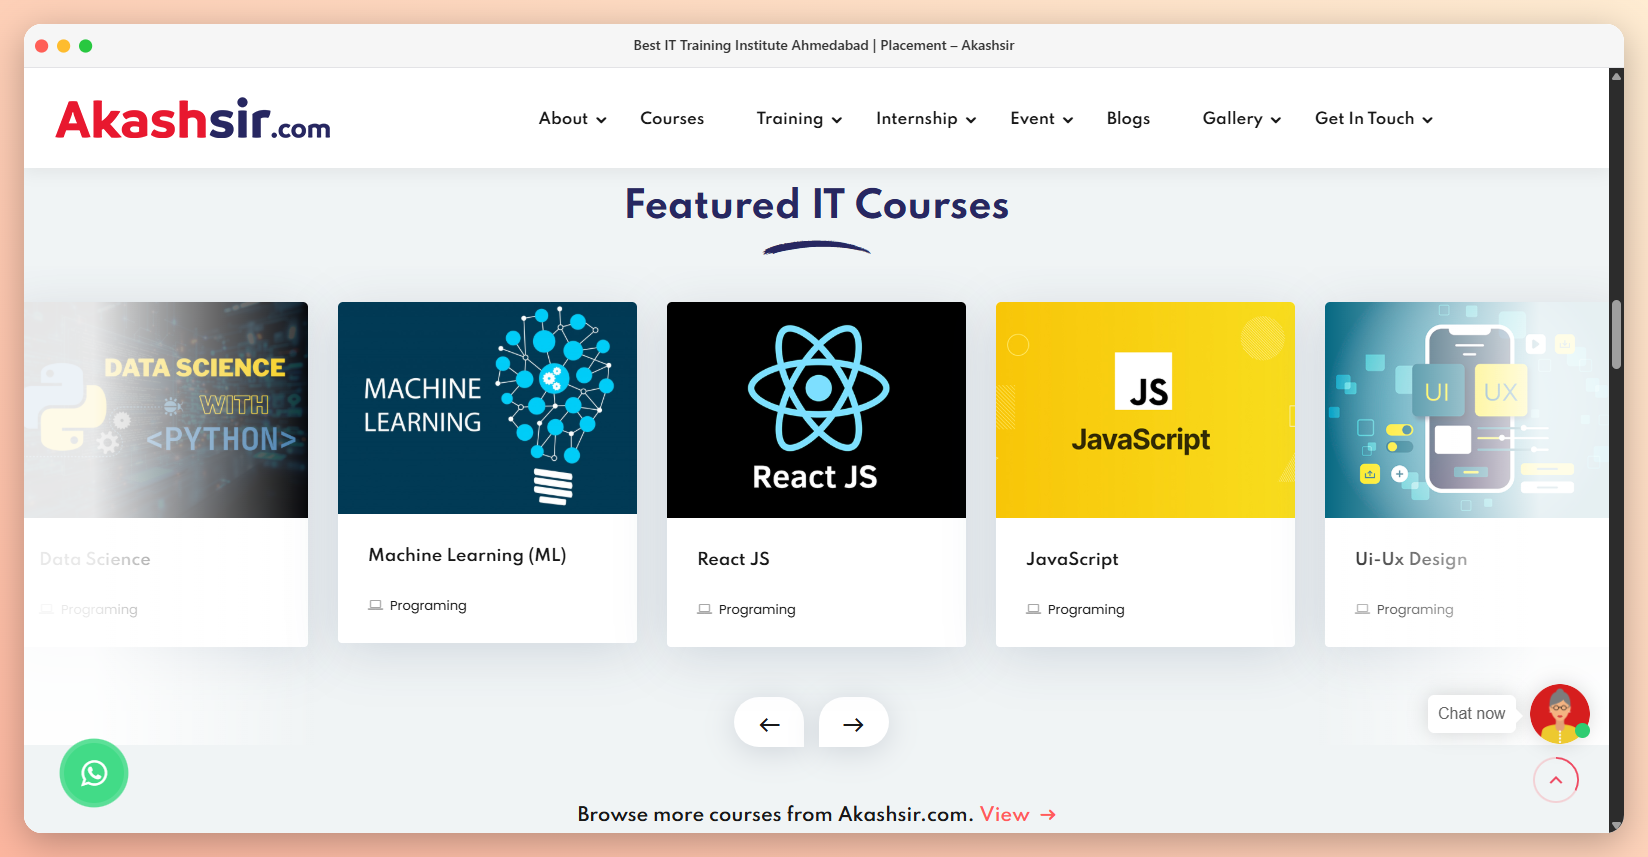Screen dimensions: 1648x857
Task: Go to the Courses page
Action: [x=672, y=118]
